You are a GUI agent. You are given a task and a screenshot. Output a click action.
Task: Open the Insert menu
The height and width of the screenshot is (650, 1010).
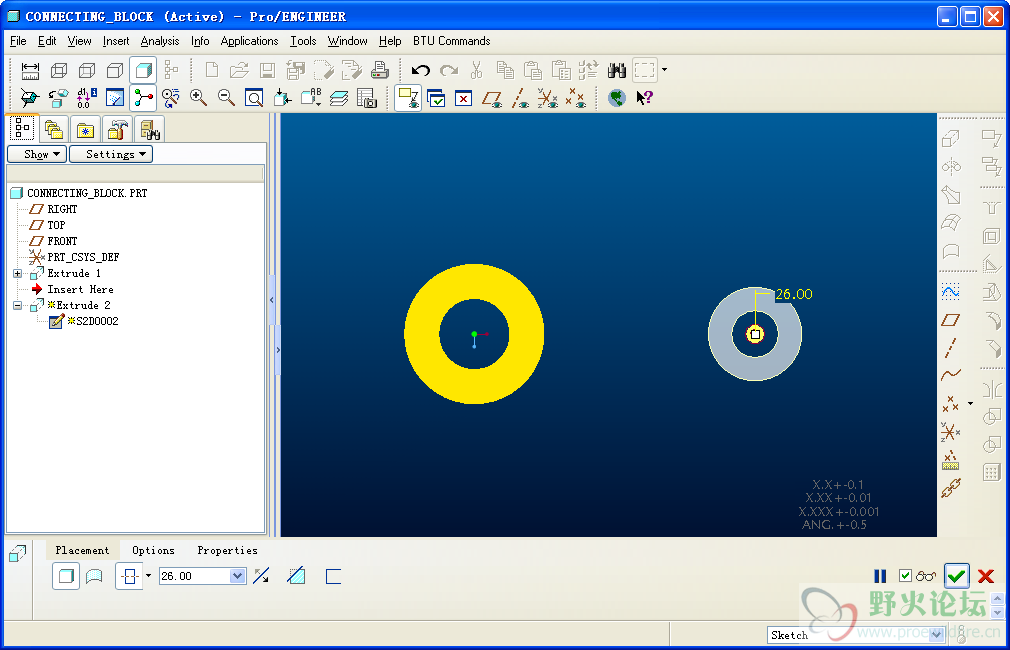tap(116, 41)
